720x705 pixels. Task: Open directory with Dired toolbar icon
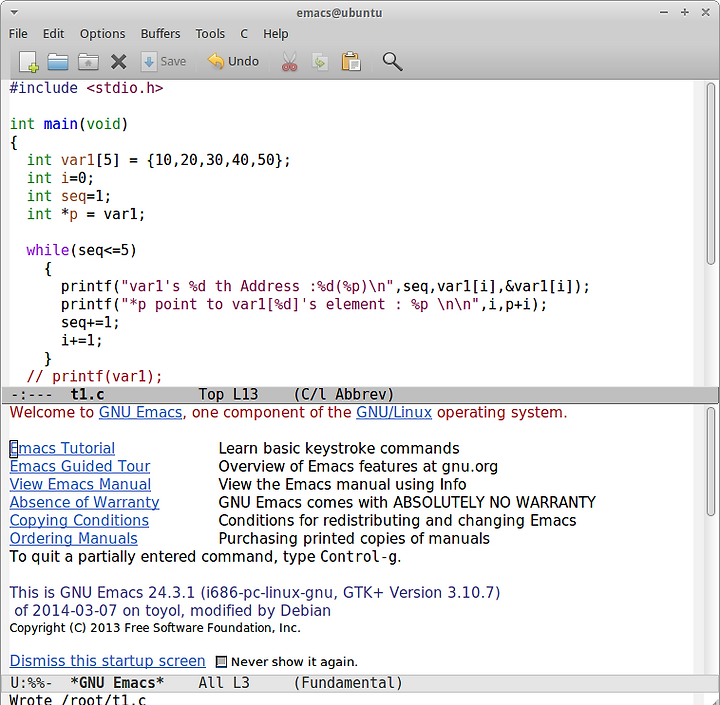88,62
